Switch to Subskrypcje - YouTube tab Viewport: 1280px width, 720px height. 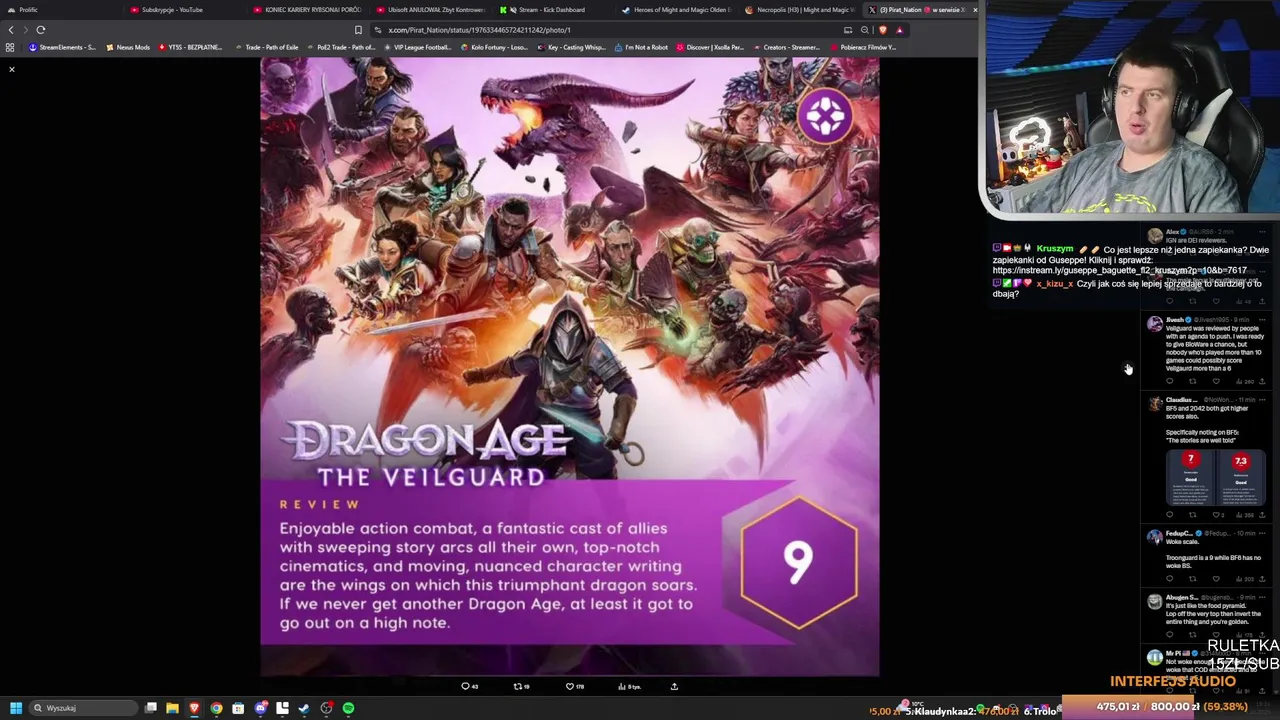[x=183, y=10]
